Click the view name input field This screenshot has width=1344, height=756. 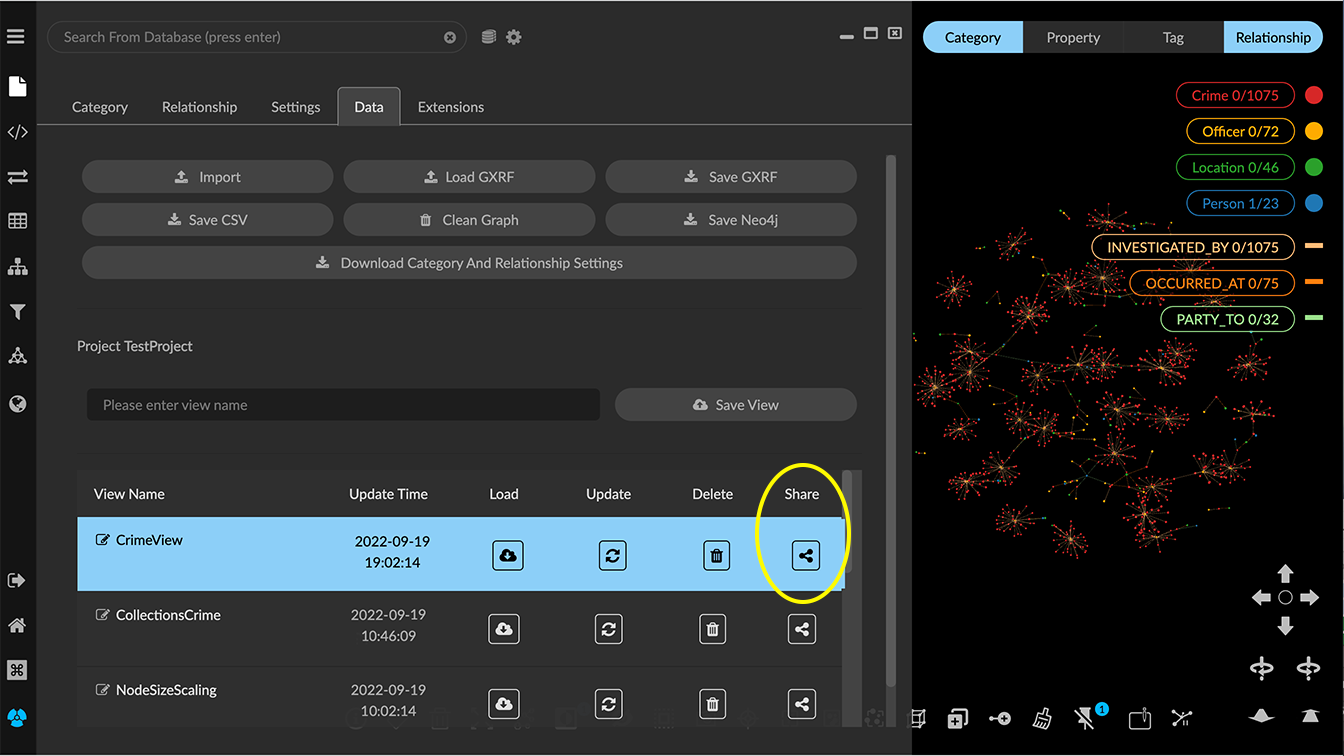point(343,405)
